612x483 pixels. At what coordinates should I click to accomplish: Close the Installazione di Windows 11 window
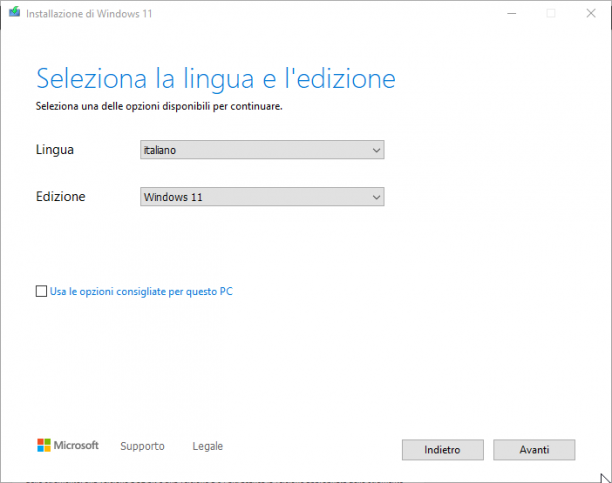tap(591, 14)
